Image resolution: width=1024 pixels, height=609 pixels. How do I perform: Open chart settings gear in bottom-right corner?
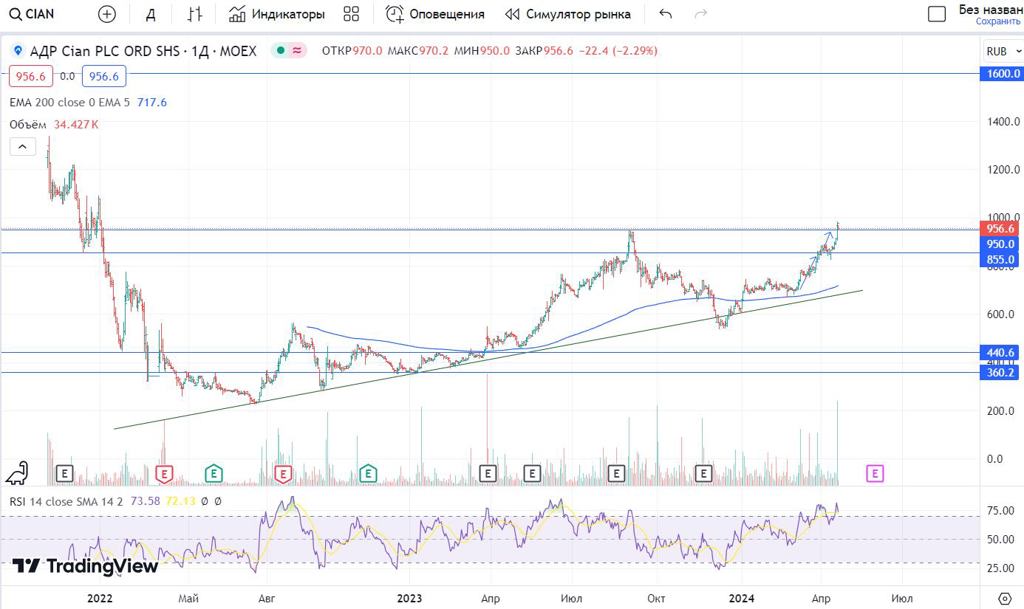click(x=1005, y=599)
